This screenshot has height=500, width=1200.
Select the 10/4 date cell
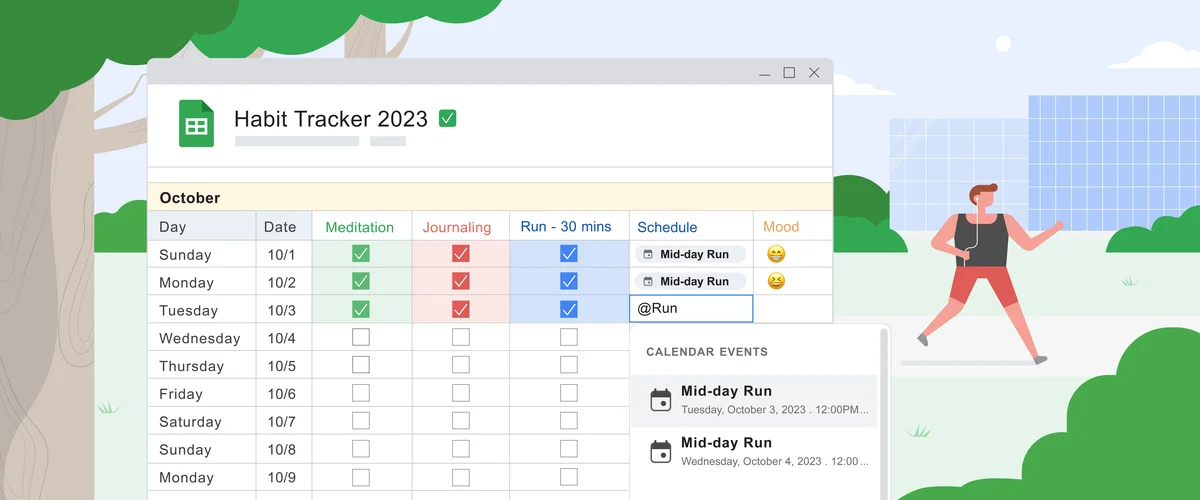tap(284, 338)
